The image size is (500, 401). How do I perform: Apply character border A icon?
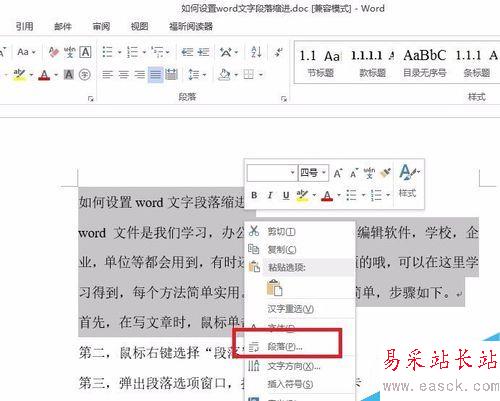(85, 52)
